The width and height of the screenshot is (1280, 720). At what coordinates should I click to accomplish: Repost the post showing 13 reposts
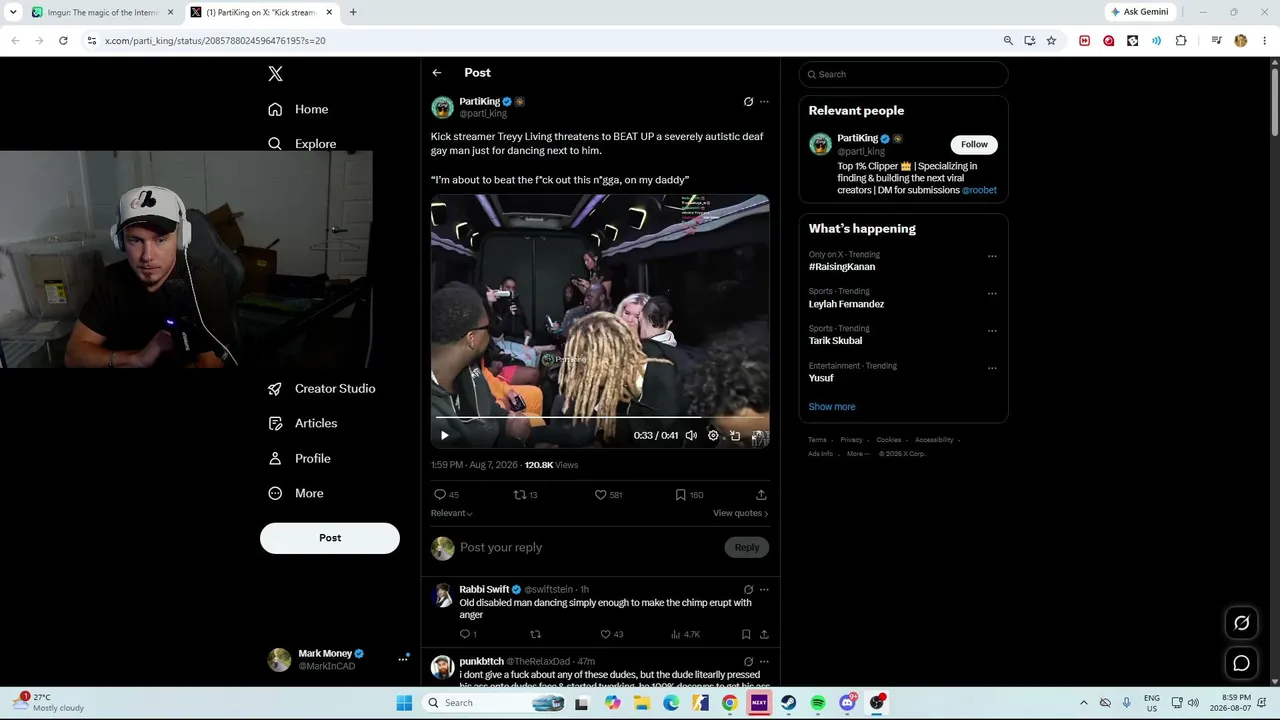point(525,495)
